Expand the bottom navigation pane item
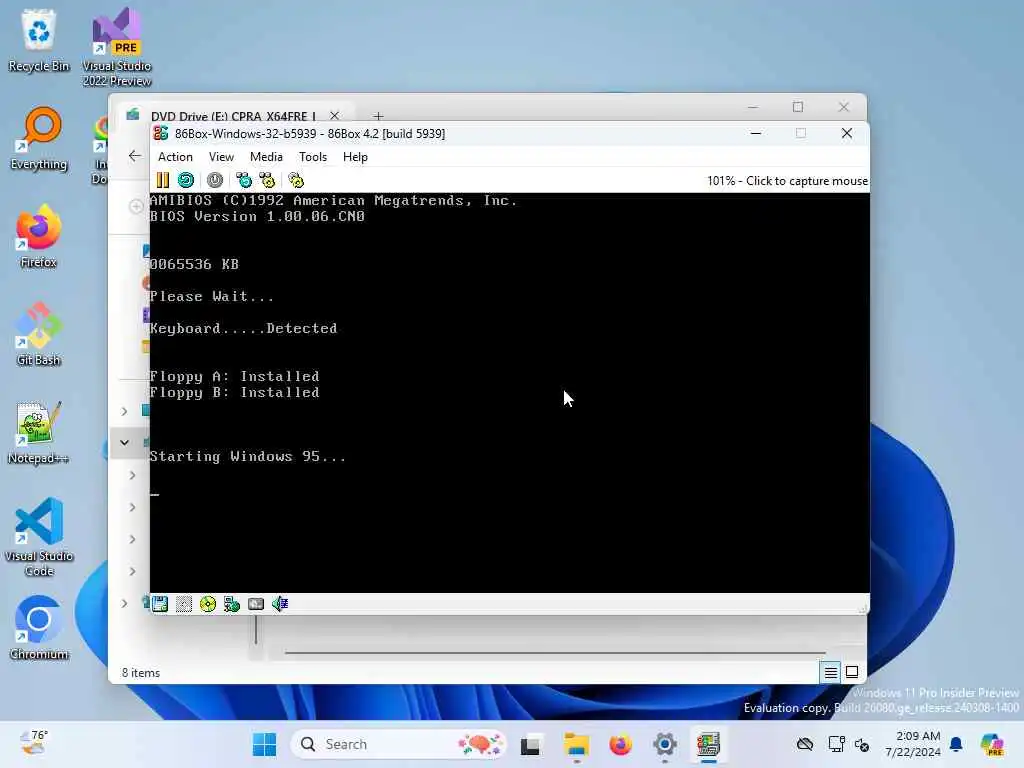This screenshot has height=768, width=1024. (124, 603)
